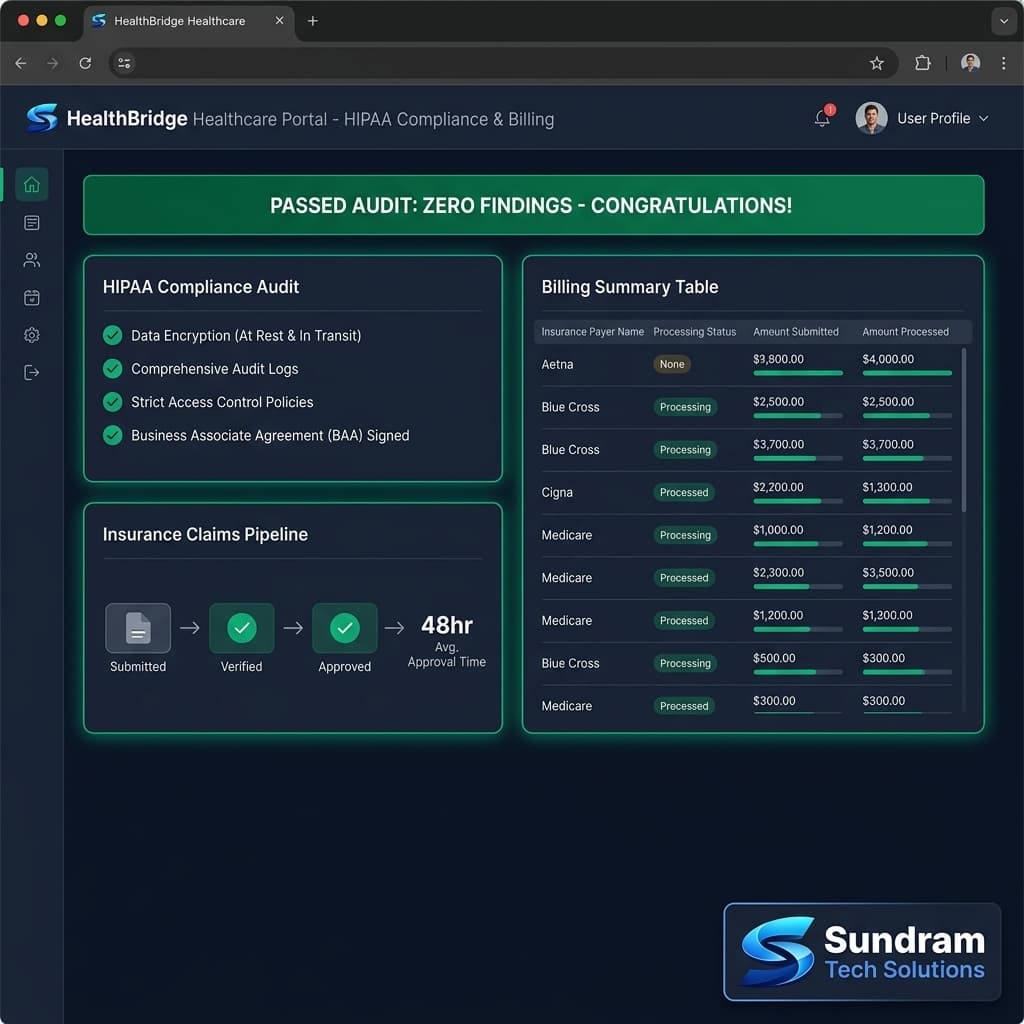
Task: Toggle Strict Access Control Policies check
Action: pos(112,402)
